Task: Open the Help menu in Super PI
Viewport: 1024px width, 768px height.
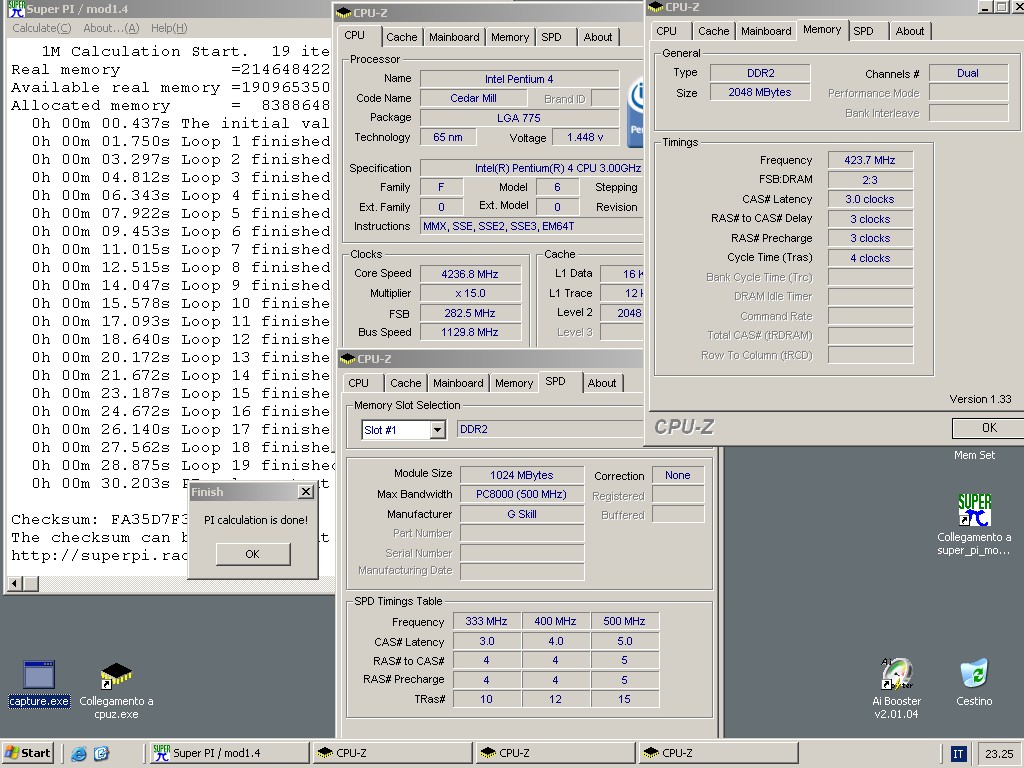Action: point(169,28)
